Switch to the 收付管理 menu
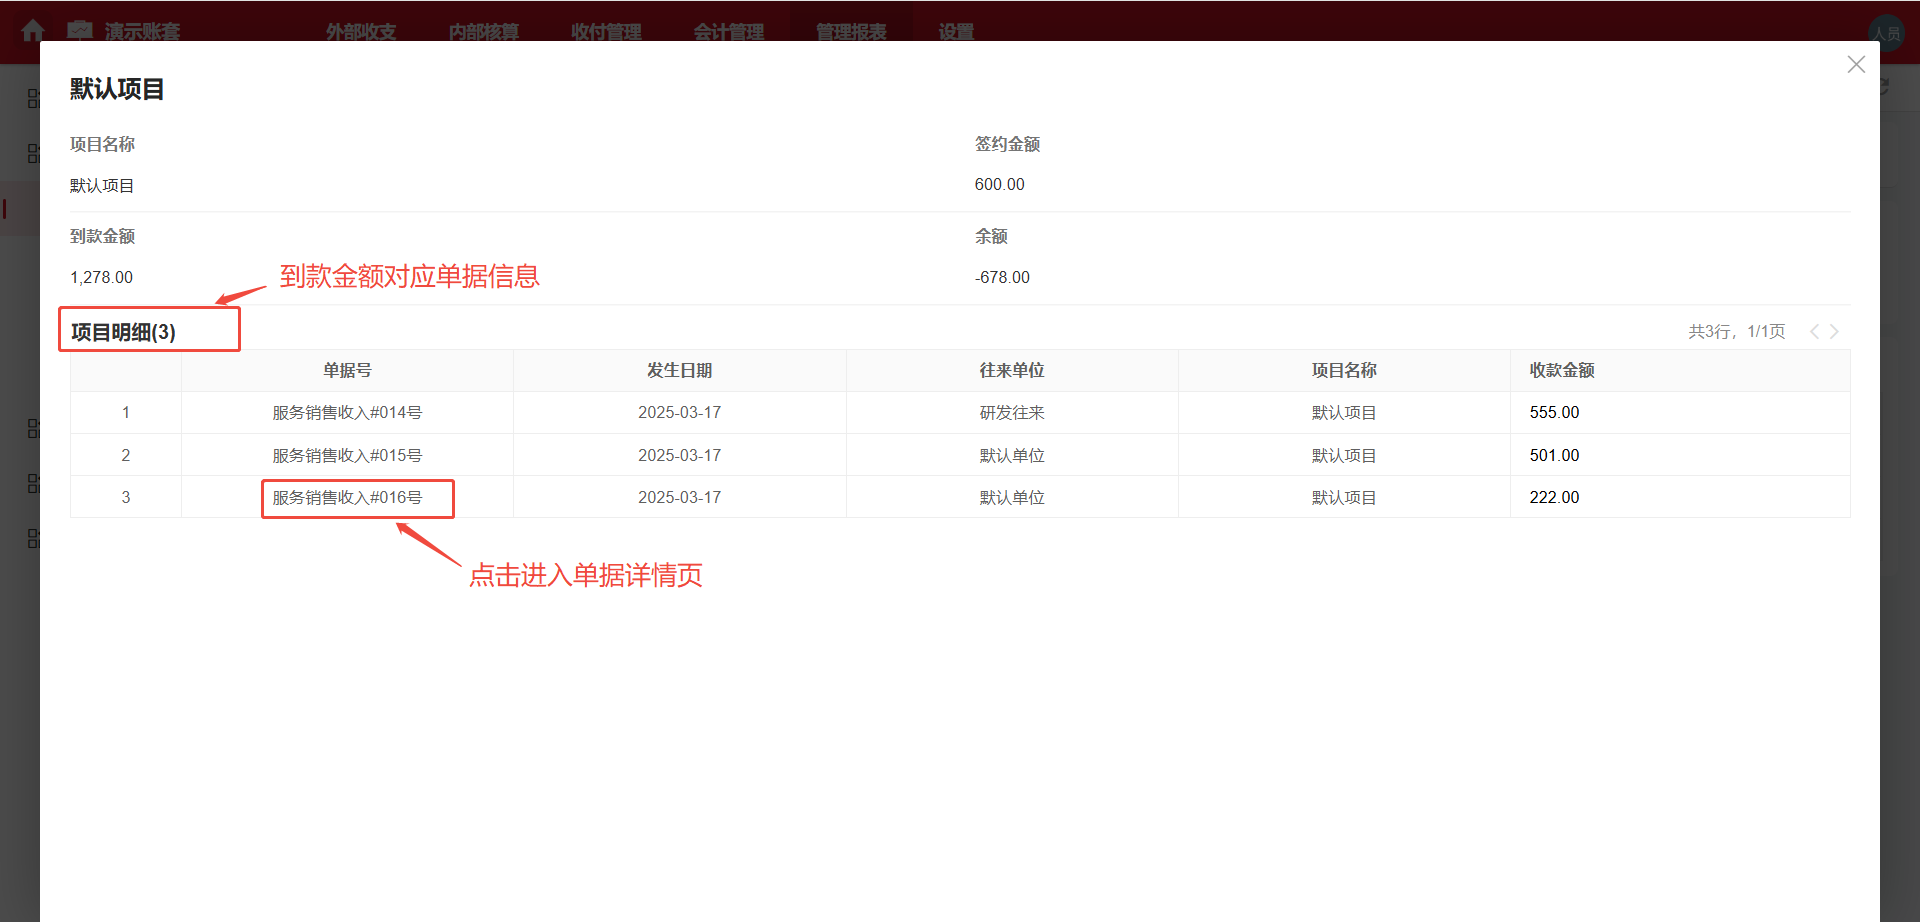The width and height of the screenshot is (1920, 922). click(605, 31)
